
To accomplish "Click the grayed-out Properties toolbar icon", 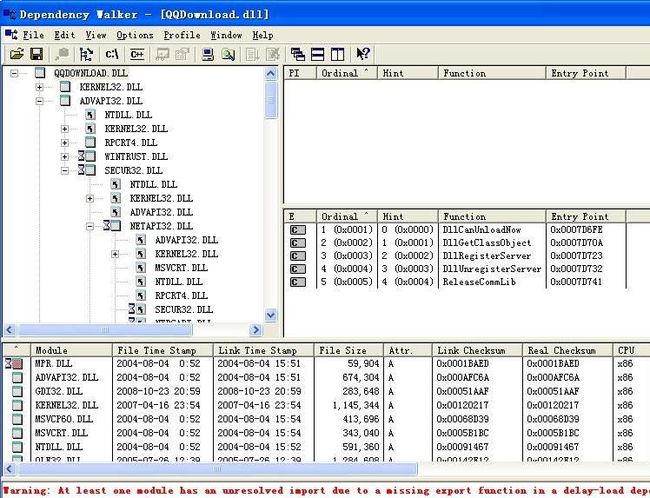I will click(x=182, y=54).
